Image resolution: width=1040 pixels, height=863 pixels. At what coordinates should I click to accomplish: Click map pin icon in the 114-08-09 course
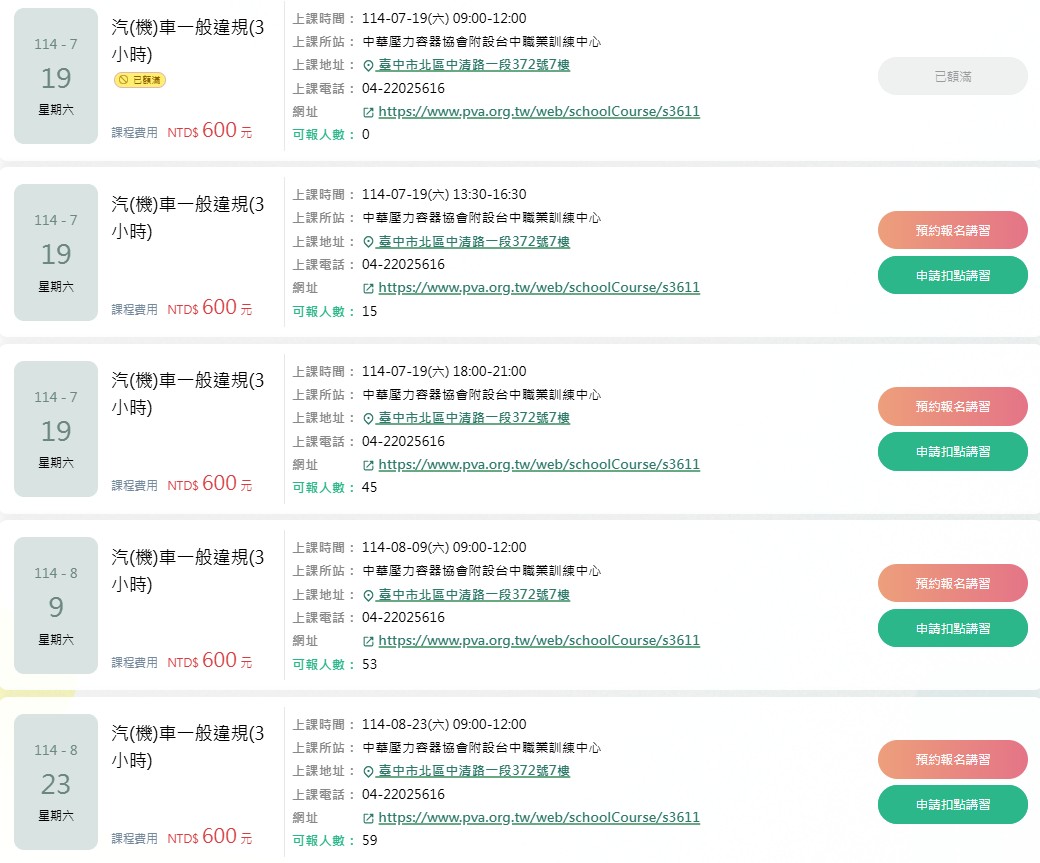point(369,595)
